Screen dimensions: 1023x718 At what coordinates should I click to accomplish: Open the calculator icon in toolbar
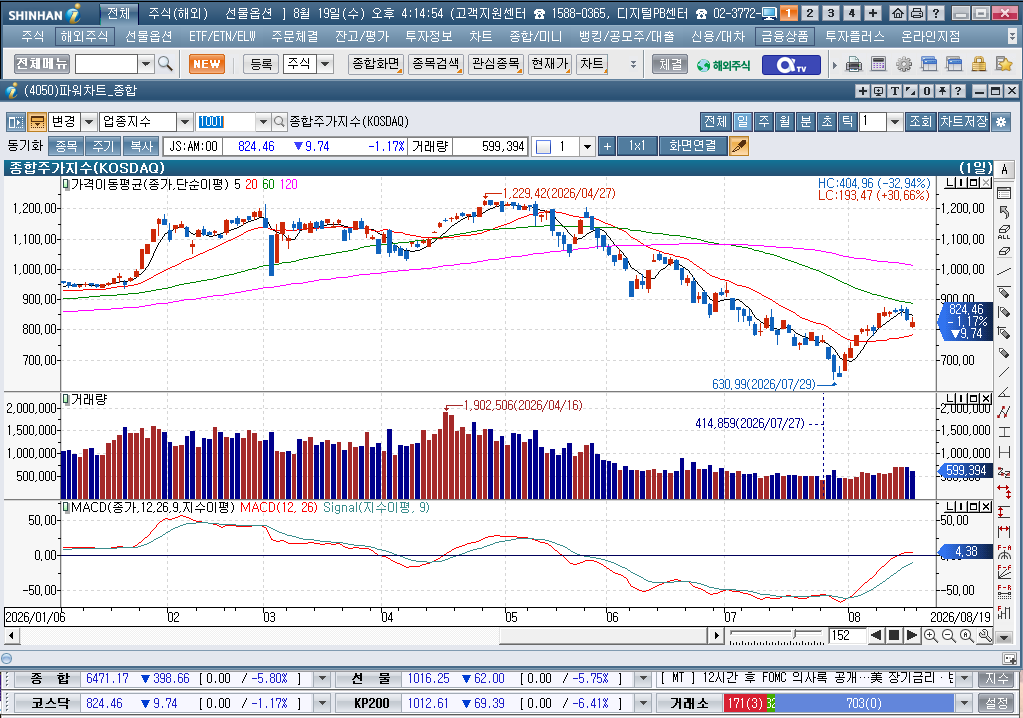(878, 64)
